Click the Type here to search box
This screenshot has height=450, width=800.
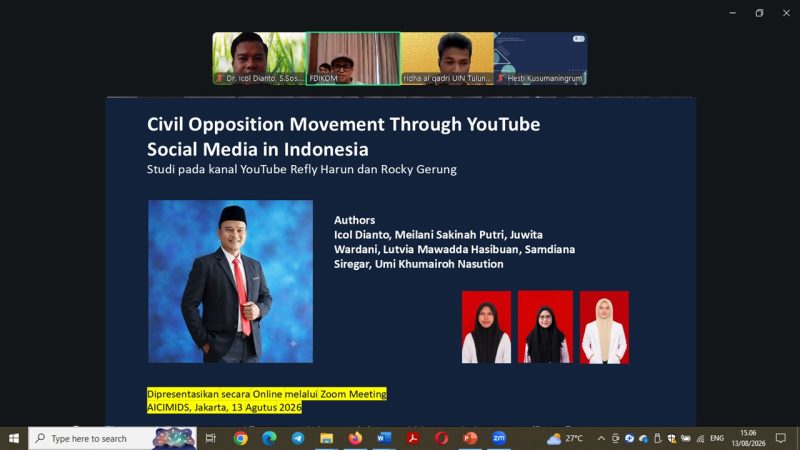112,438
